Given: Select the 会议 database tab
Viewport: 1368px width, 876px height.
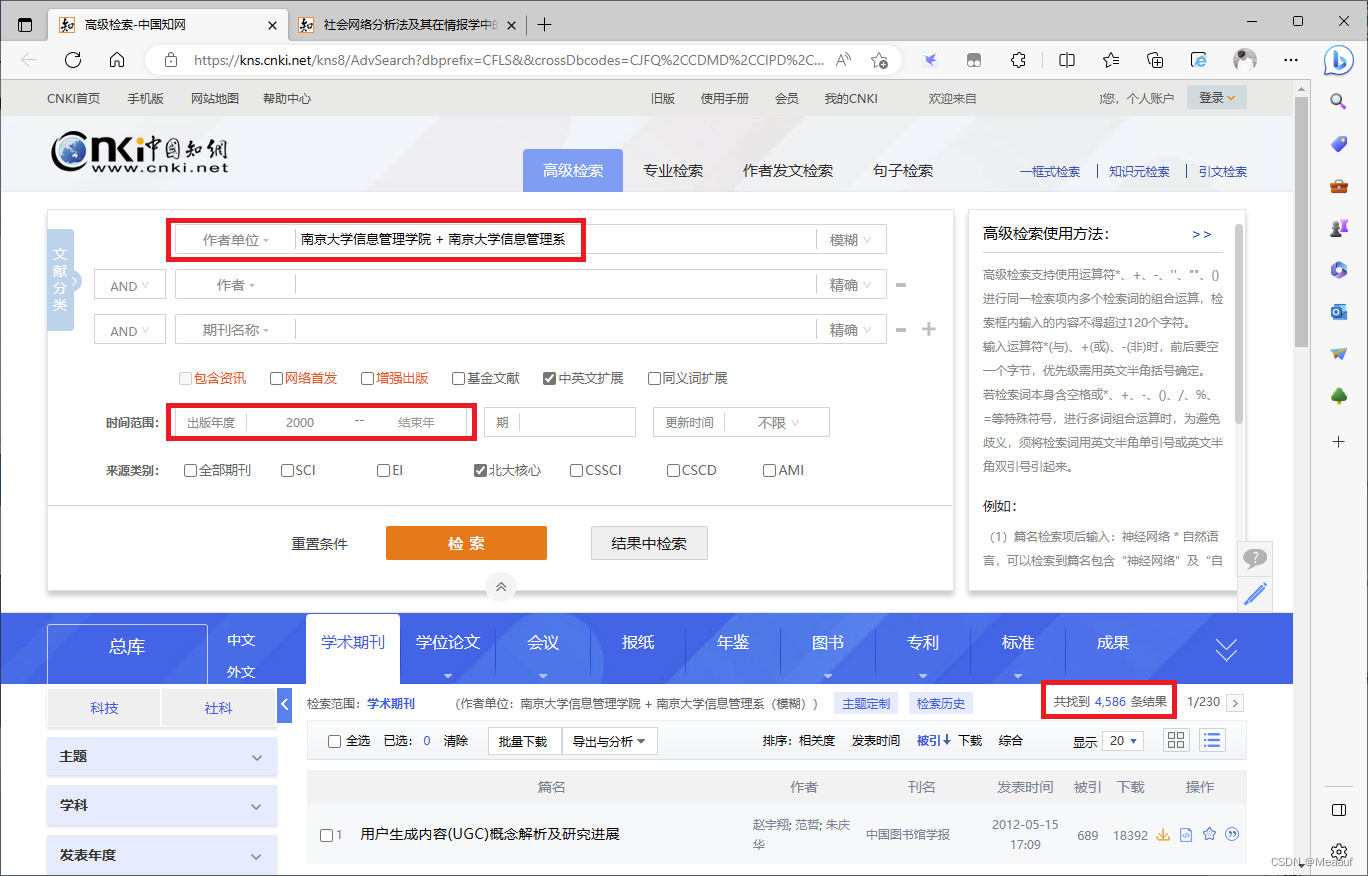Looking at the screenshot, I should click(543, 643).
